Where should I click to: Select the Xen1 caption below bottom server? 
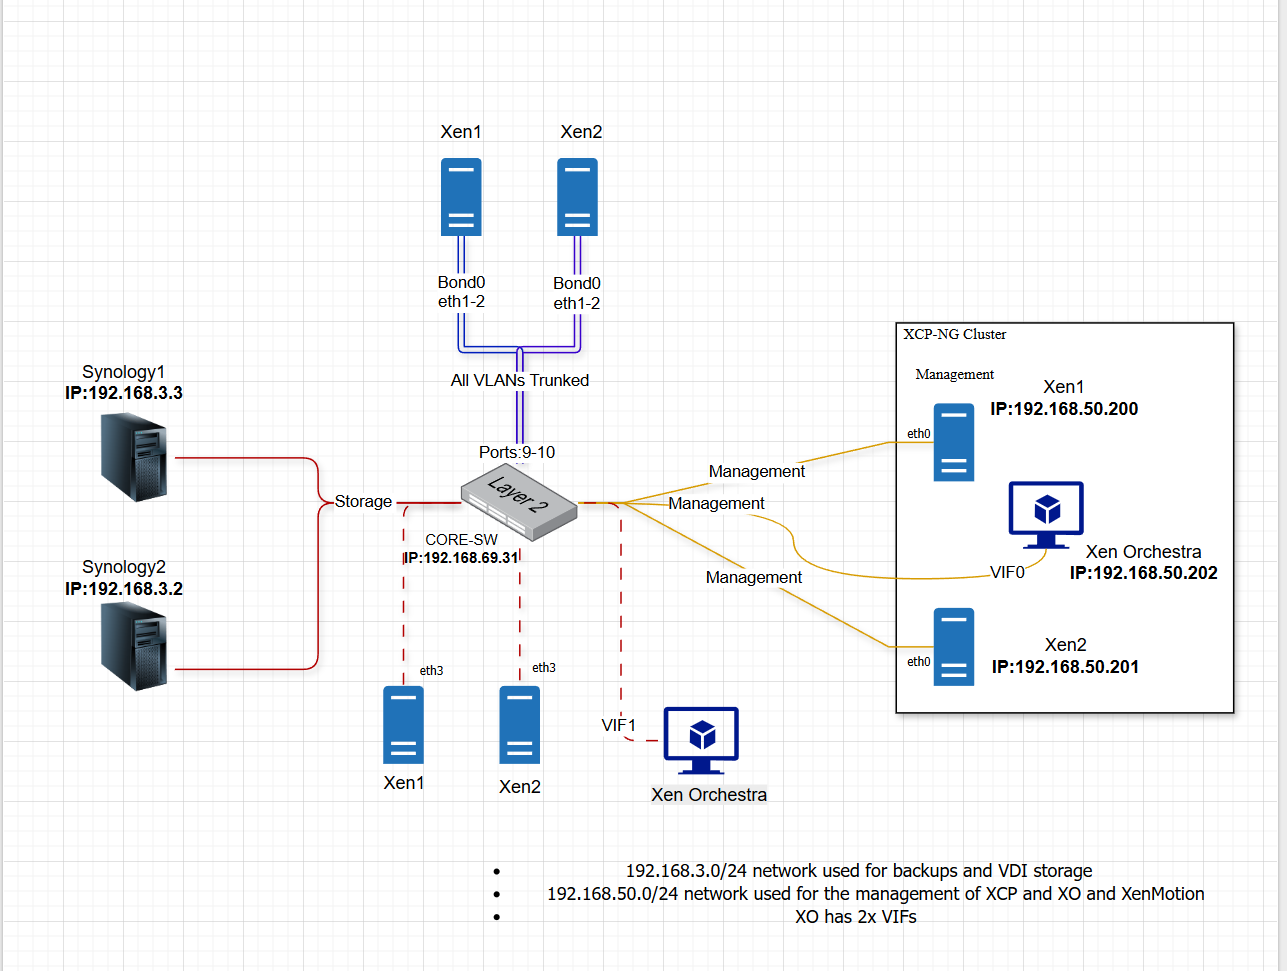click(404, 783)
